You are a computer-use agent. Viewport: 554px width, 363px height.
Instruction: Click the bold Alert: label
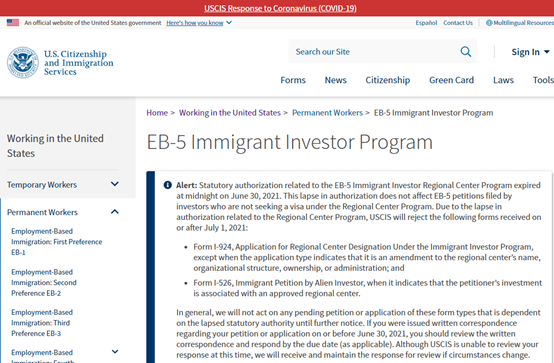tap(187, 185)
